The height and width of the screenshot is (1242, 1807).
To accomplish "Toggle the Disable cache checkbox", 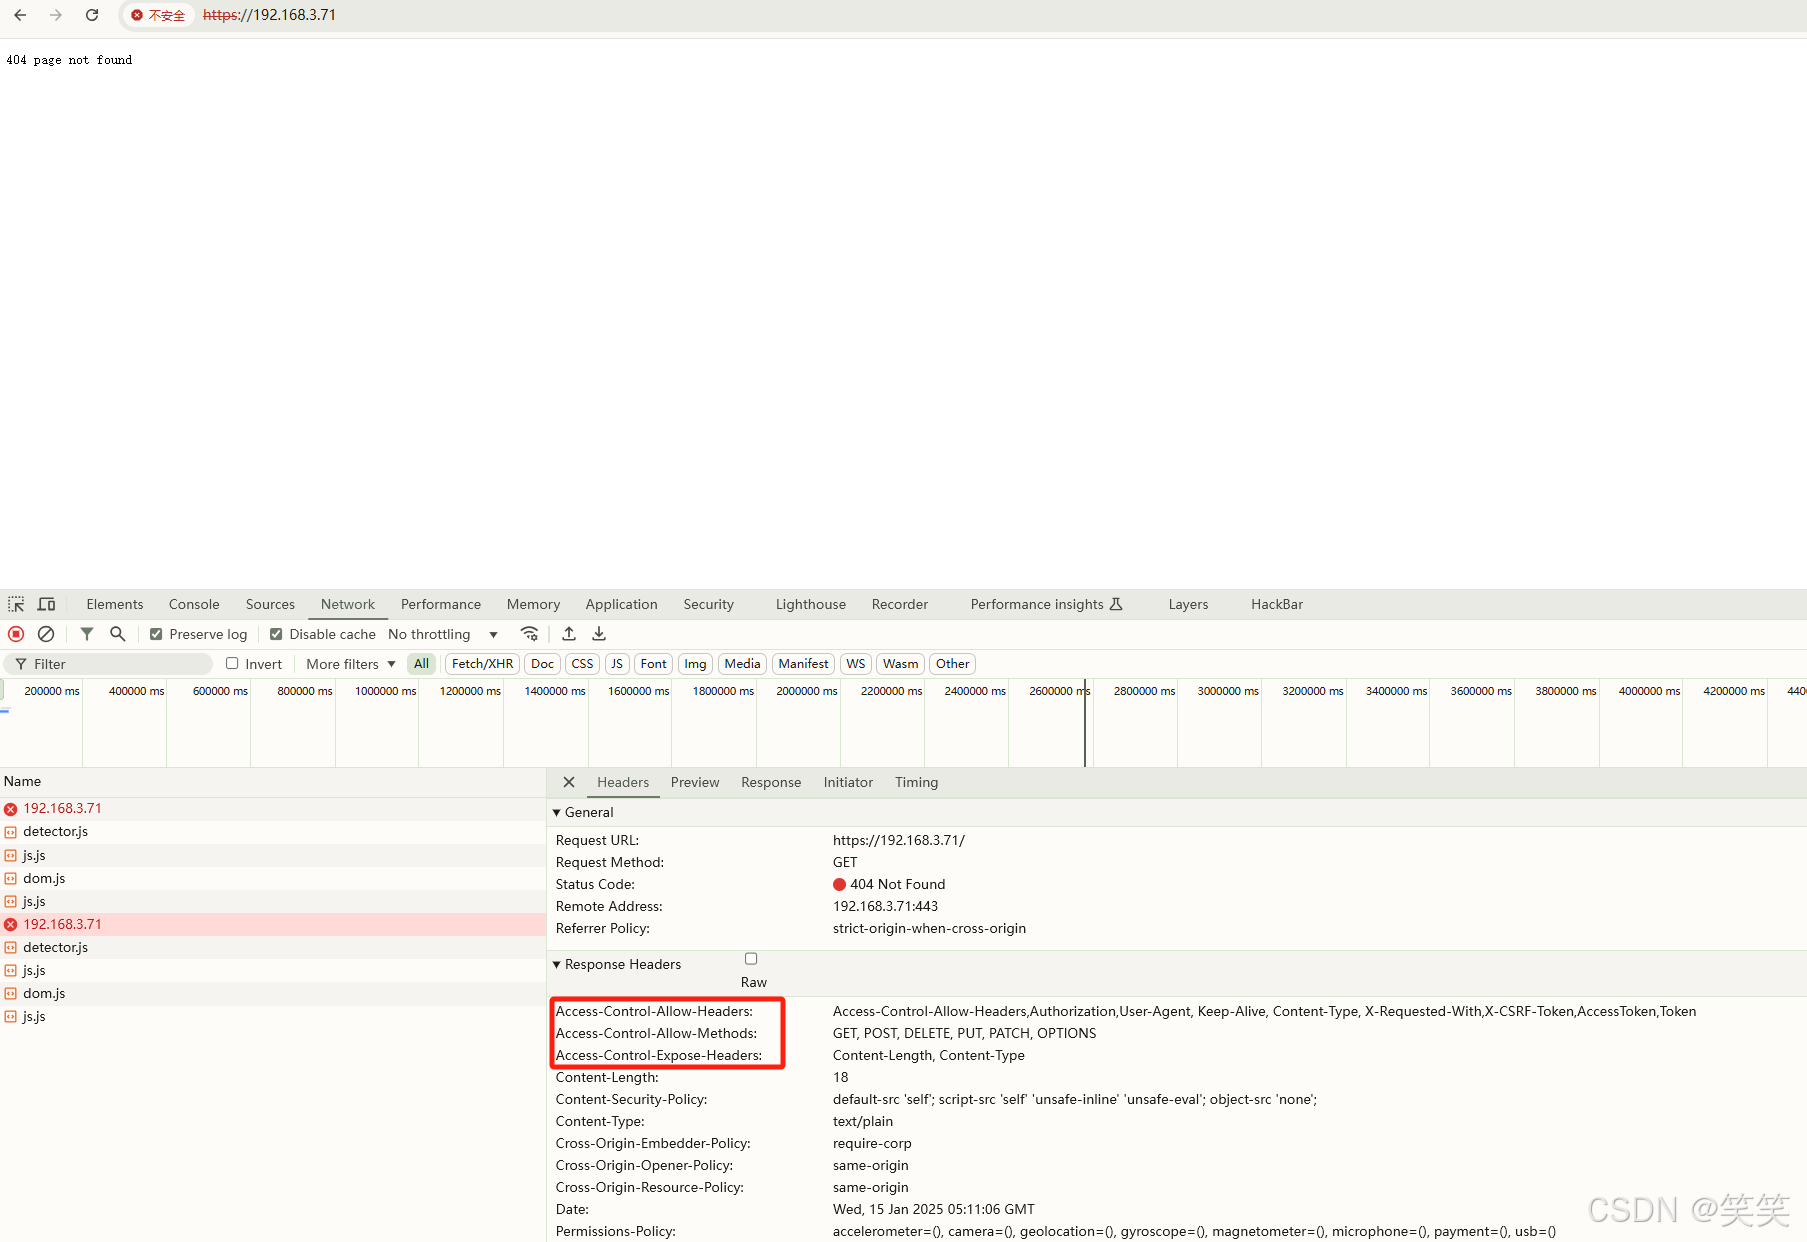I will coord(276,634).
